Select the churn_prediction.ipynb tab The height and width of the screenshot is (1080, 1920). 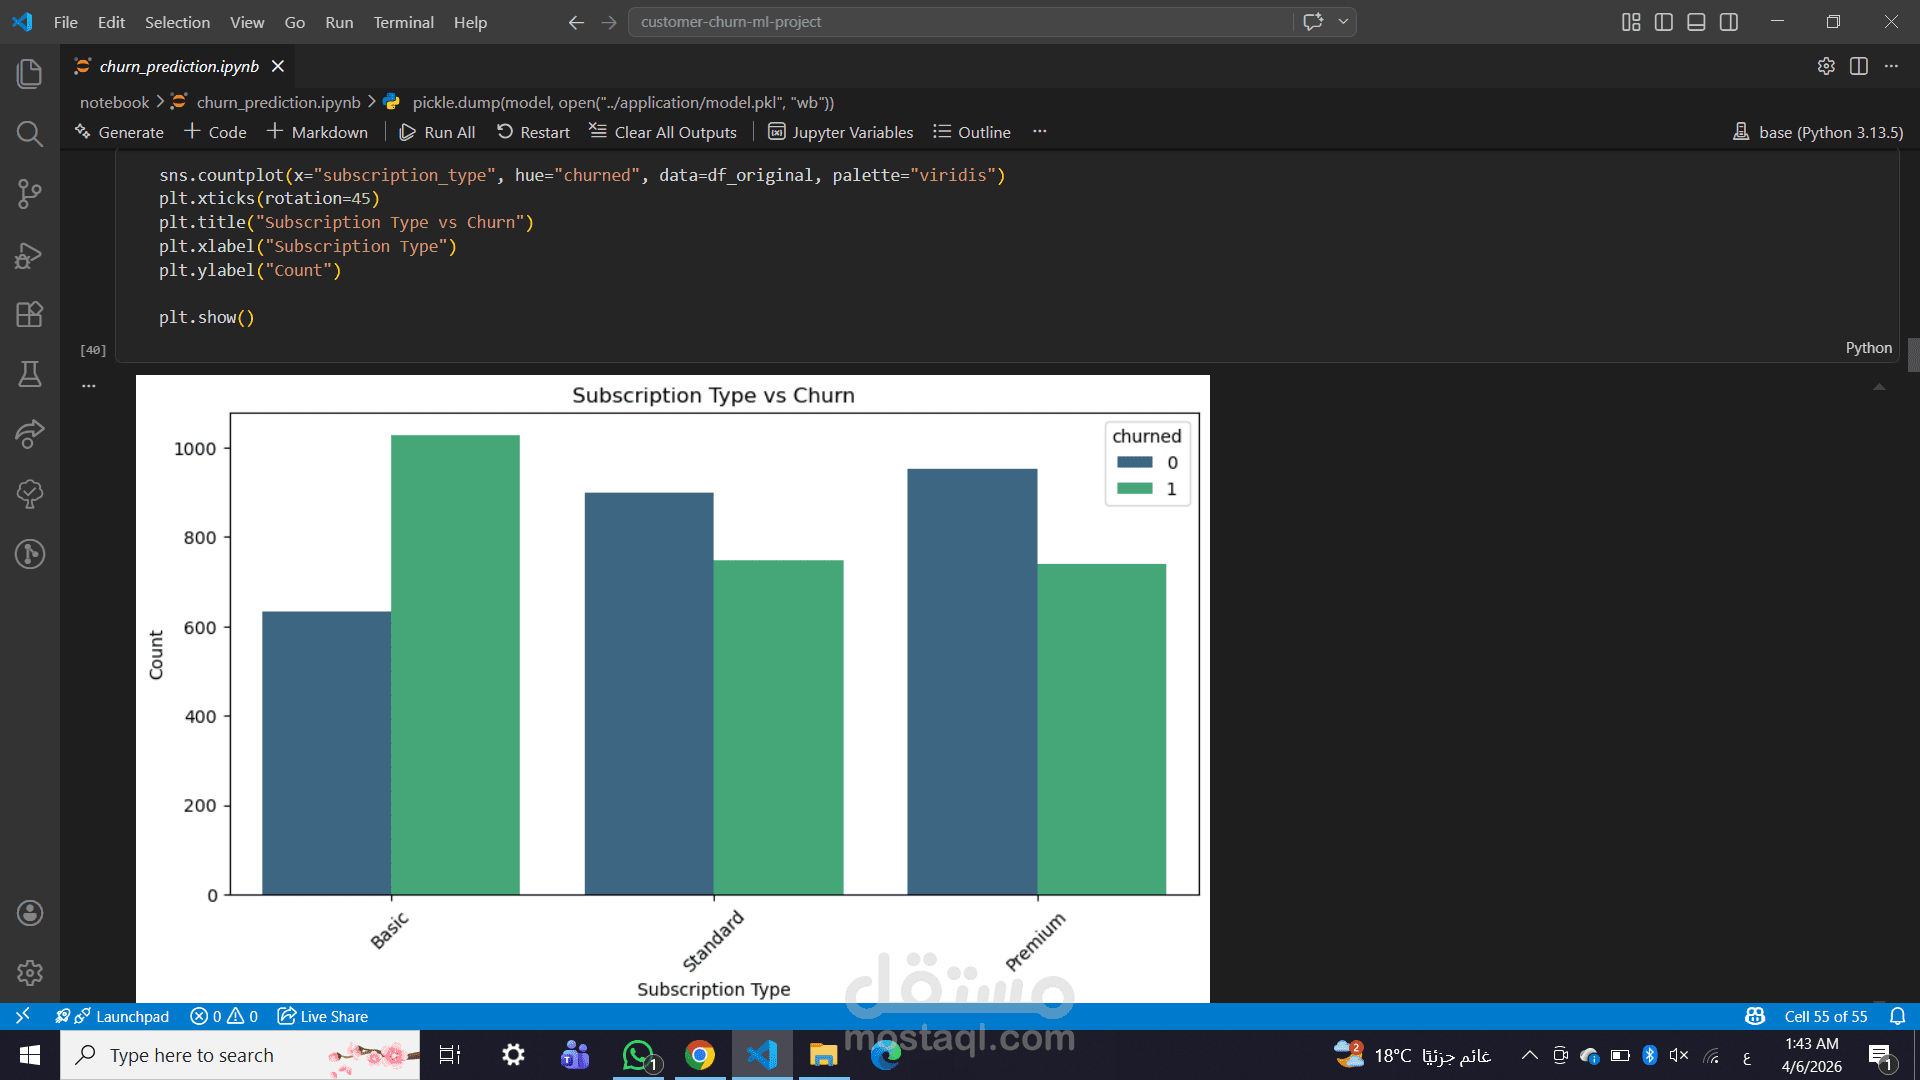coord(178,66)
